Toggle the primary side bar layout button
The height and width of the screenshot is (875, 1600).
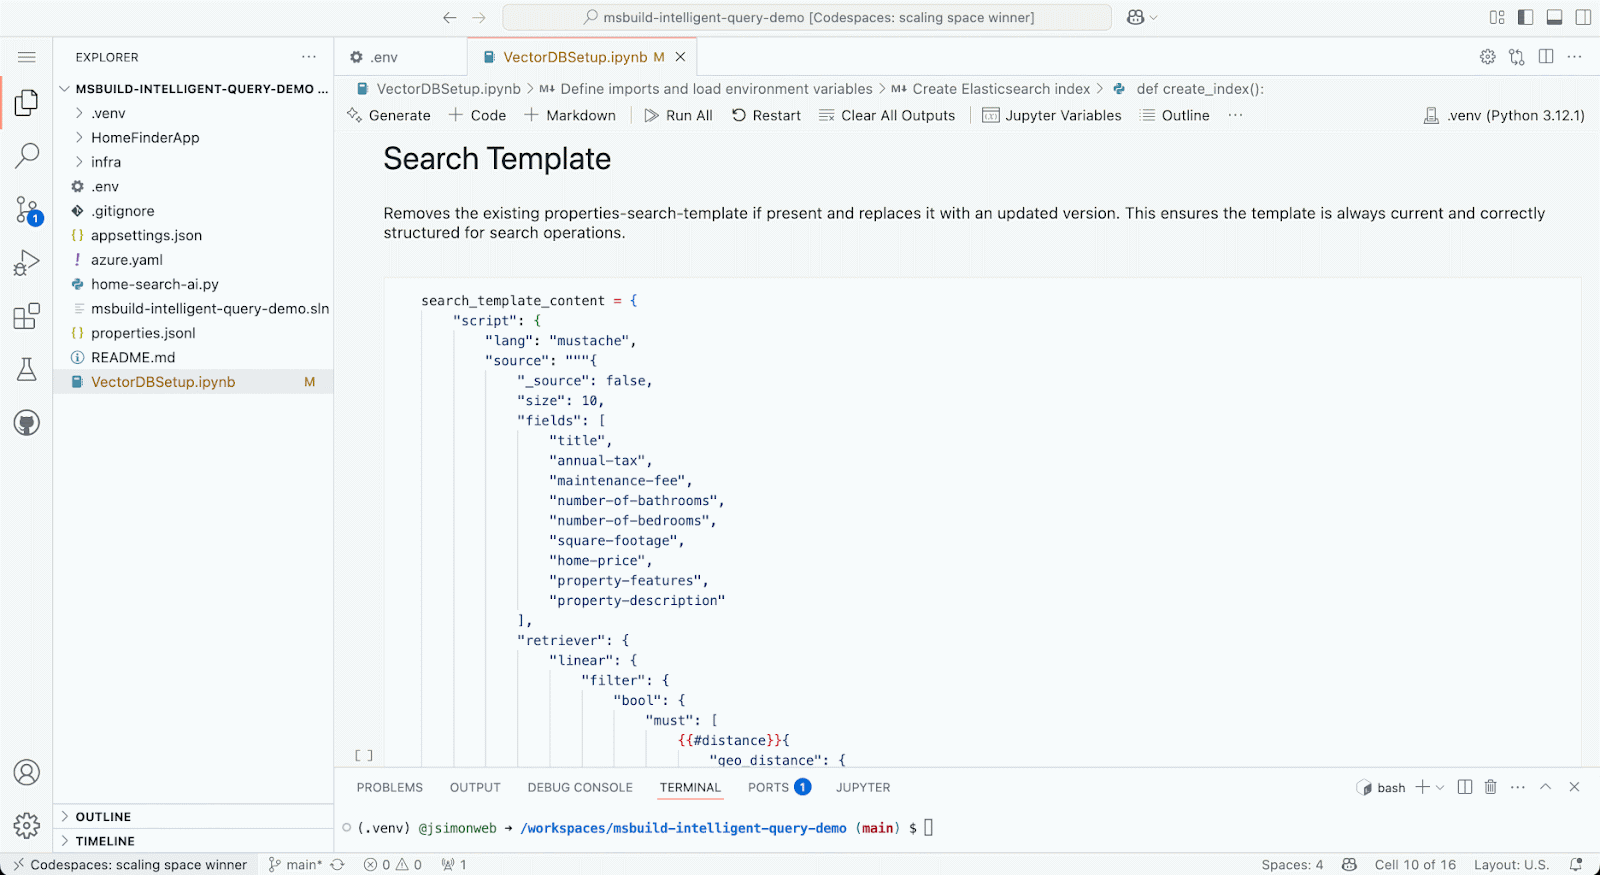(1525, 17)
